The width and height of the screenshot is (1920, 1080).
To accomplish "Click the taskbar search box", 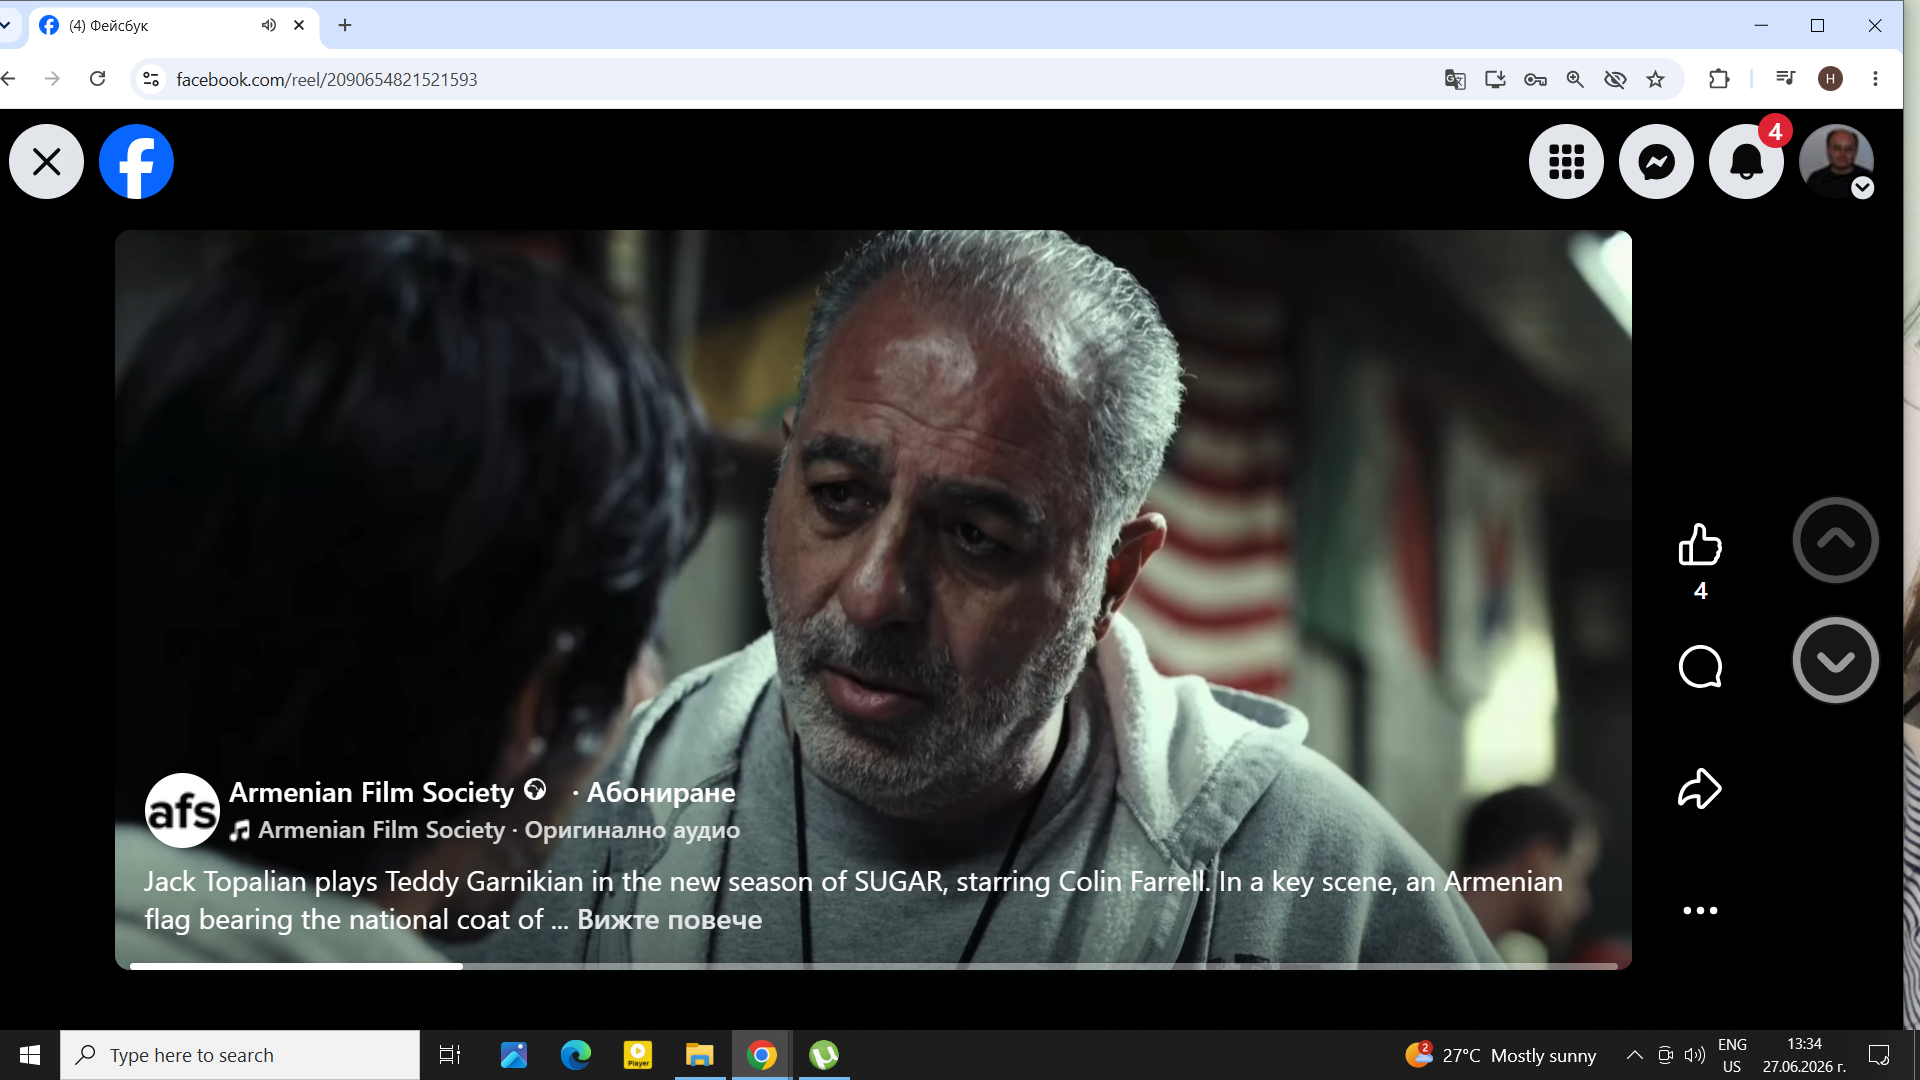I will click(240, 1055).
